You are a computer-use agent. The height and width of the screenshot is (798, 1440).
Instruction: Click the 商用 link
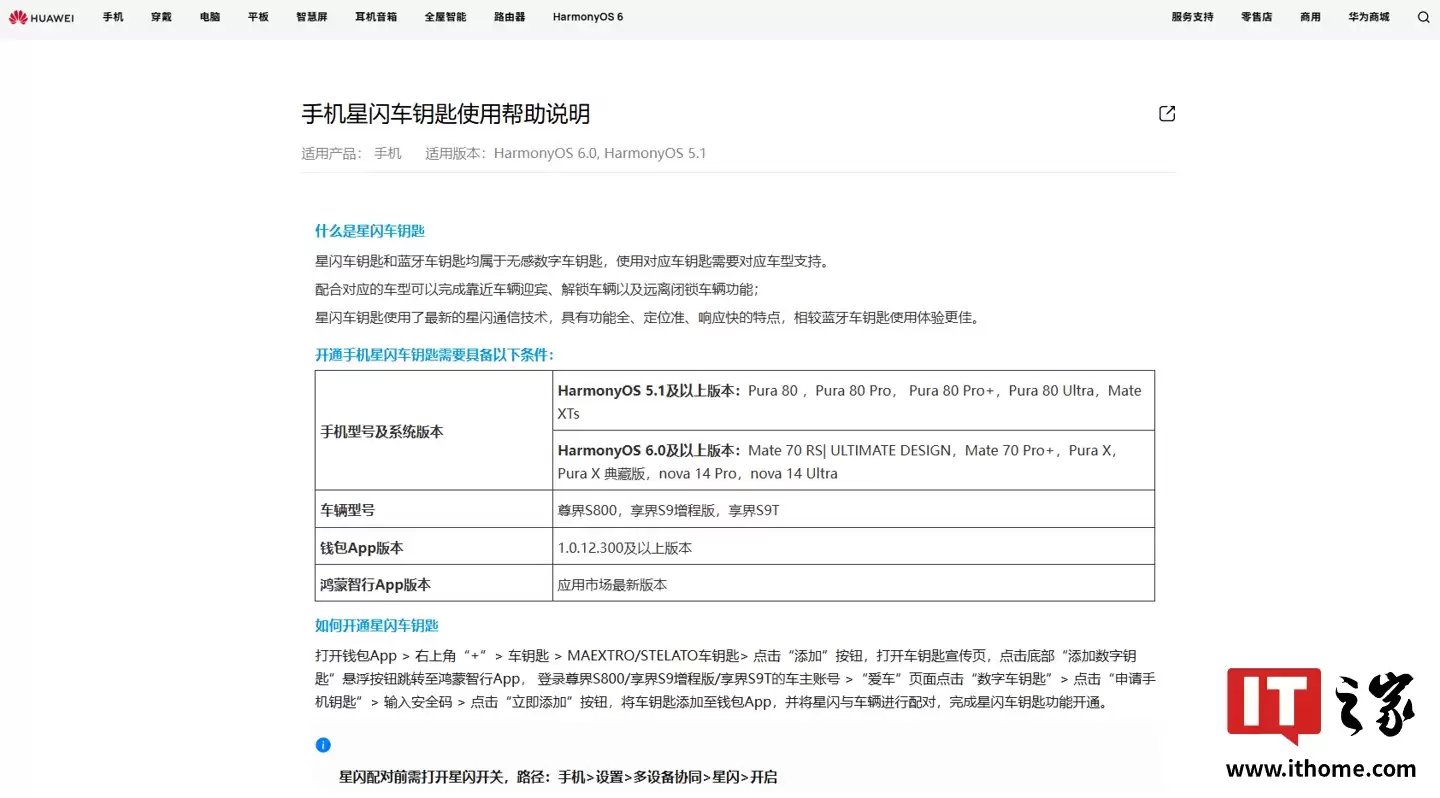(1310, 17)
